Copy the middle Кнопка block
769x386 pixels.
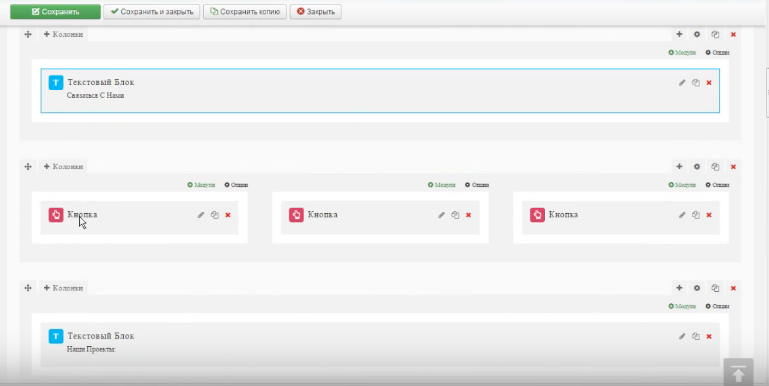click(x=455, y=215)
